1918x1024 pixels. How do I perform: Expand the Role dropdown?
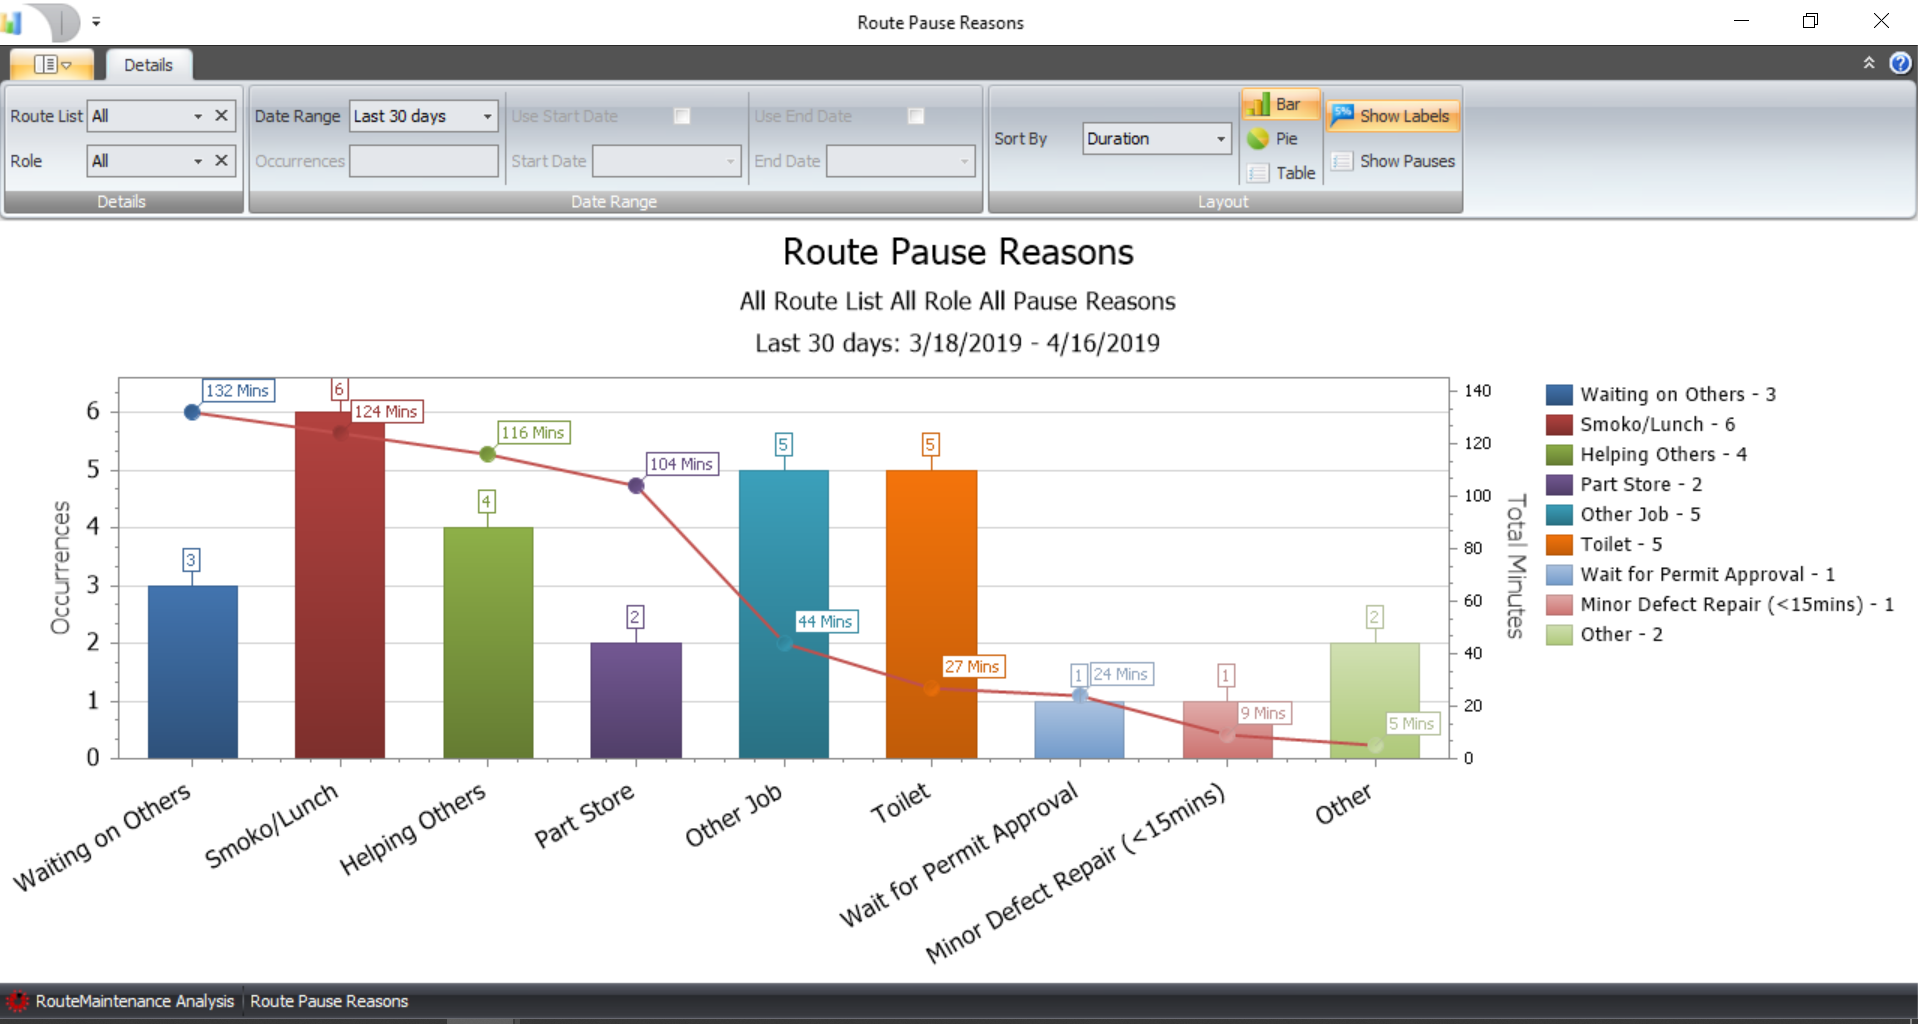coord(198,161)
